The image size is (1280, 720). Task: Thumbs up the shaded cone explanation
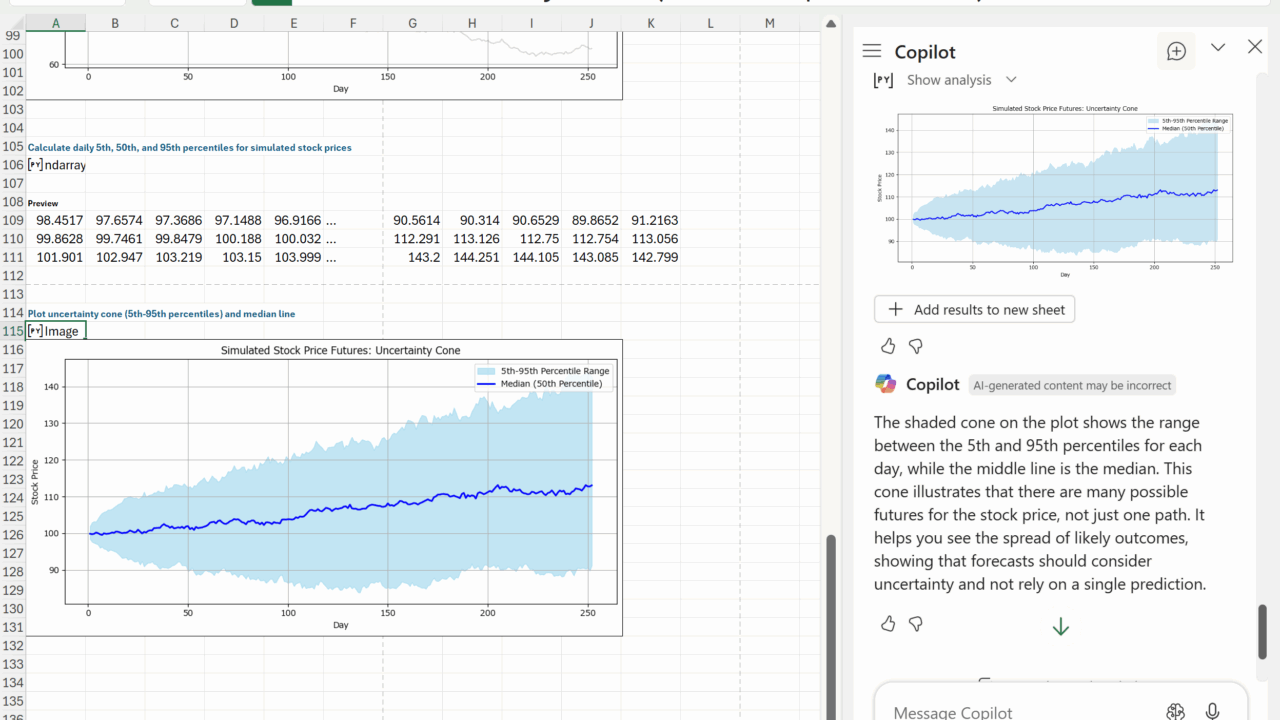888,624
